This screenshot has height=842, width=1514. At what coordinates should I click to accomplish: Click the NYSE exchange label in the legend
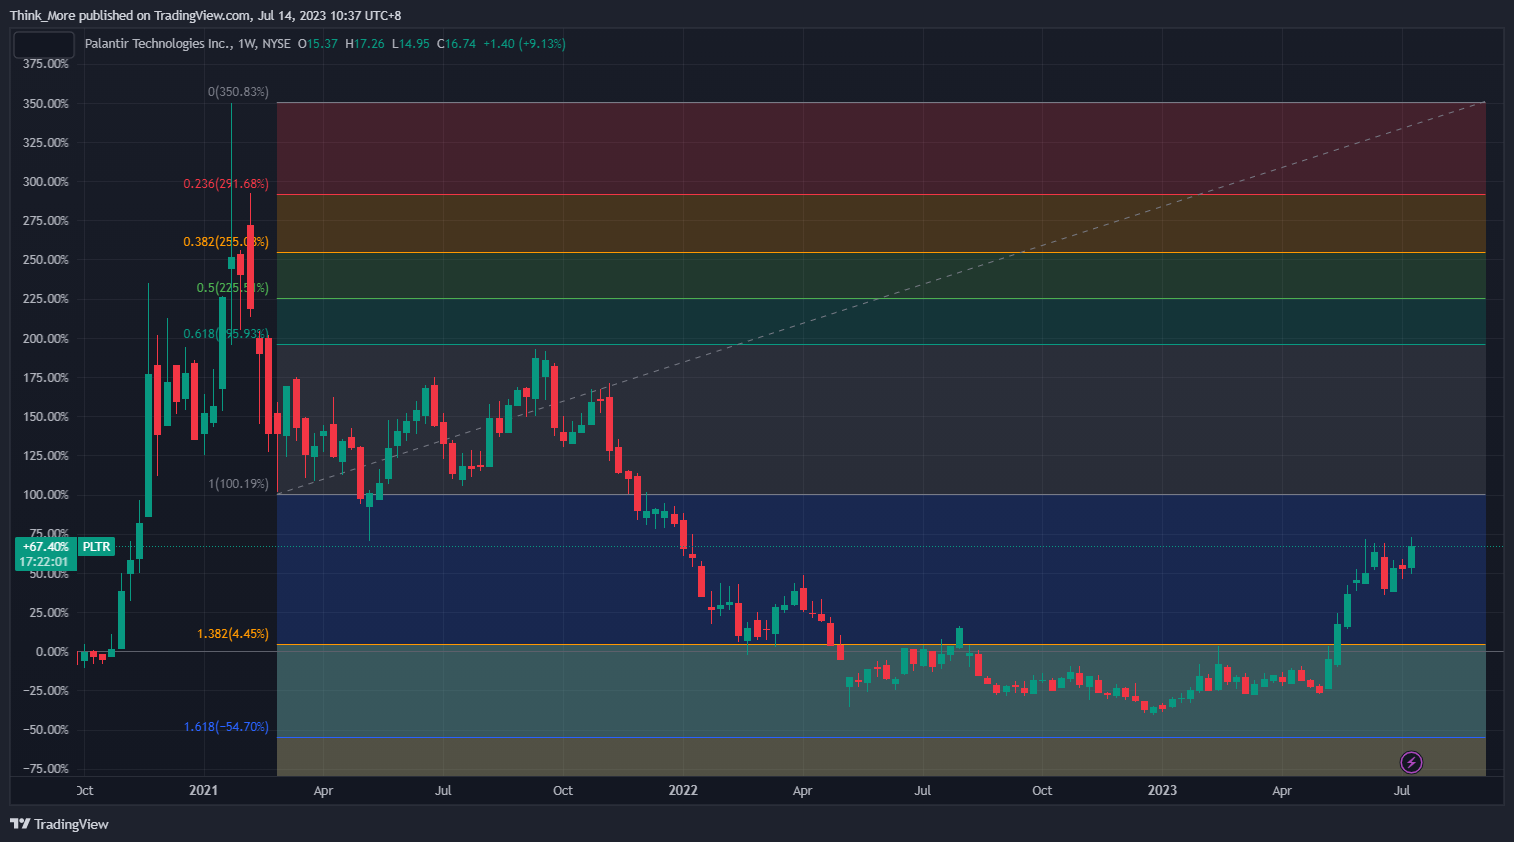point(277,44)
